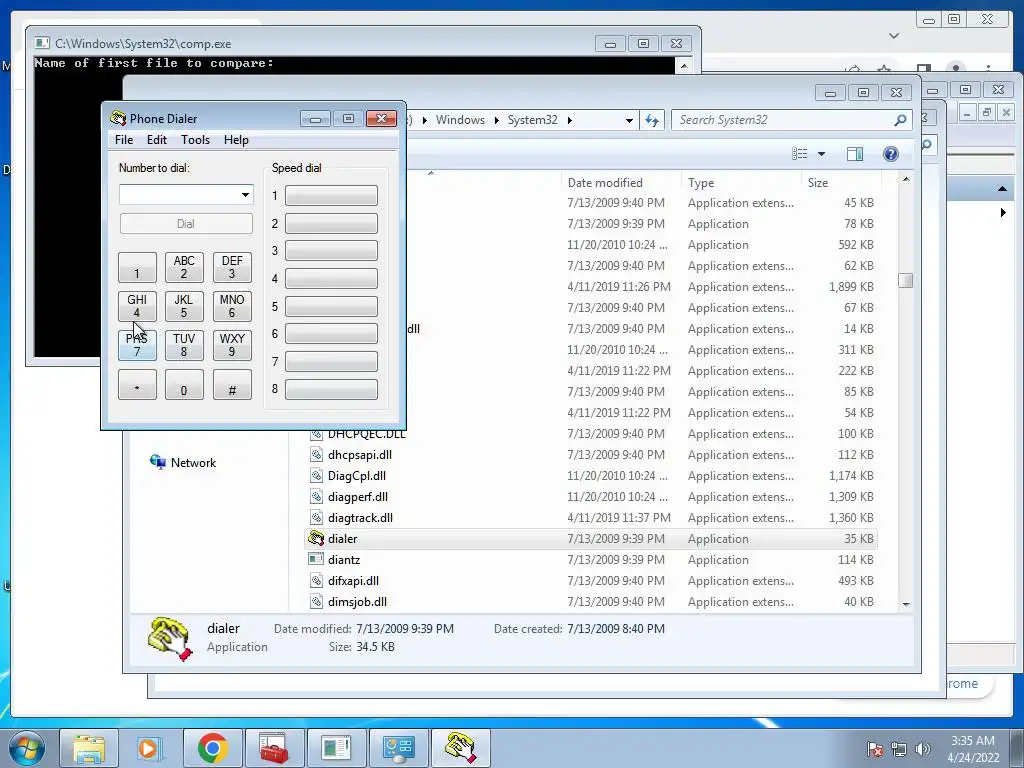Click the # keypad button

pos(232,385)
